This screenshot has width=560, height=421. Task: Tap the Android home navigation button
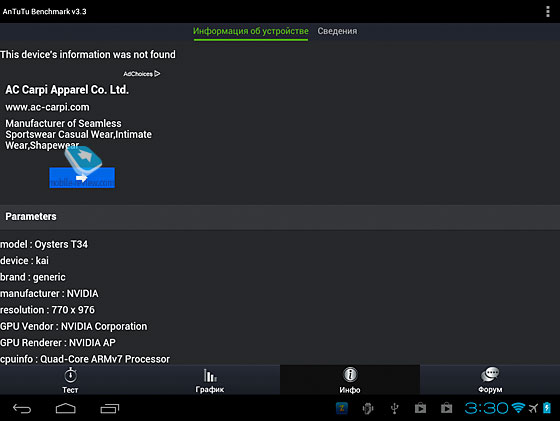pyautogui.click(x=66, y=408)
